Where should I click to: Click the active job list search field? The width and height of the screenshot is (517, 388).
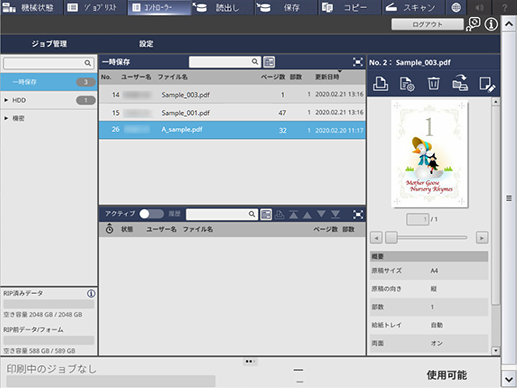222,214
